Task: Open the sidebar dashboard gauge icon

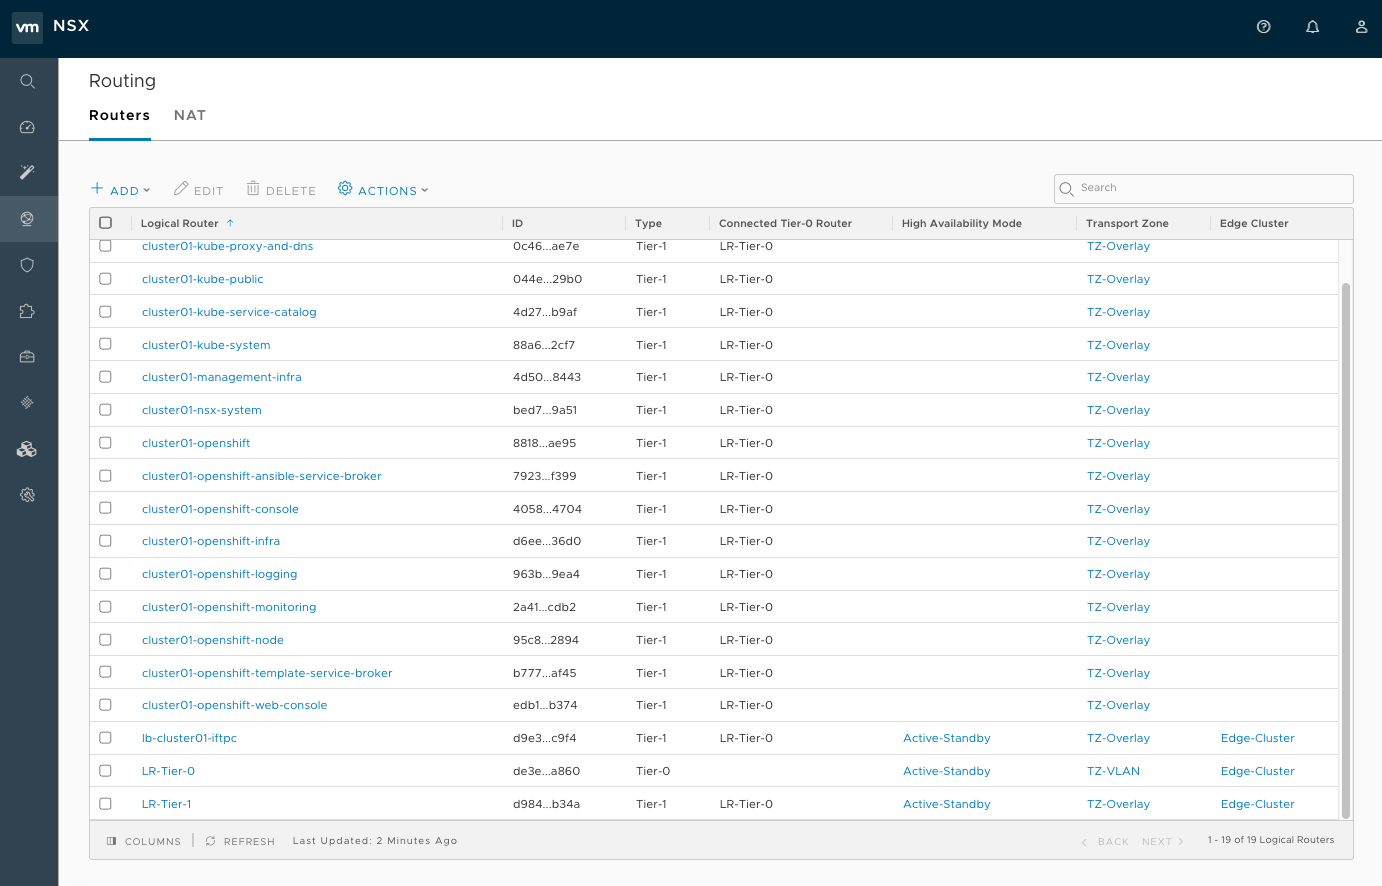Action: pyautogui.click(x=28, y=127)
